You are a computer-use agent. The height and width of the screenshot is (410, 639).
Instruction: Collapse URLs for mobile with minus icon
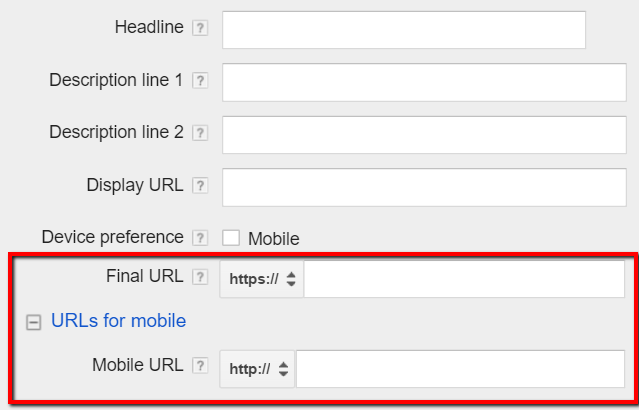click(33, 322)
